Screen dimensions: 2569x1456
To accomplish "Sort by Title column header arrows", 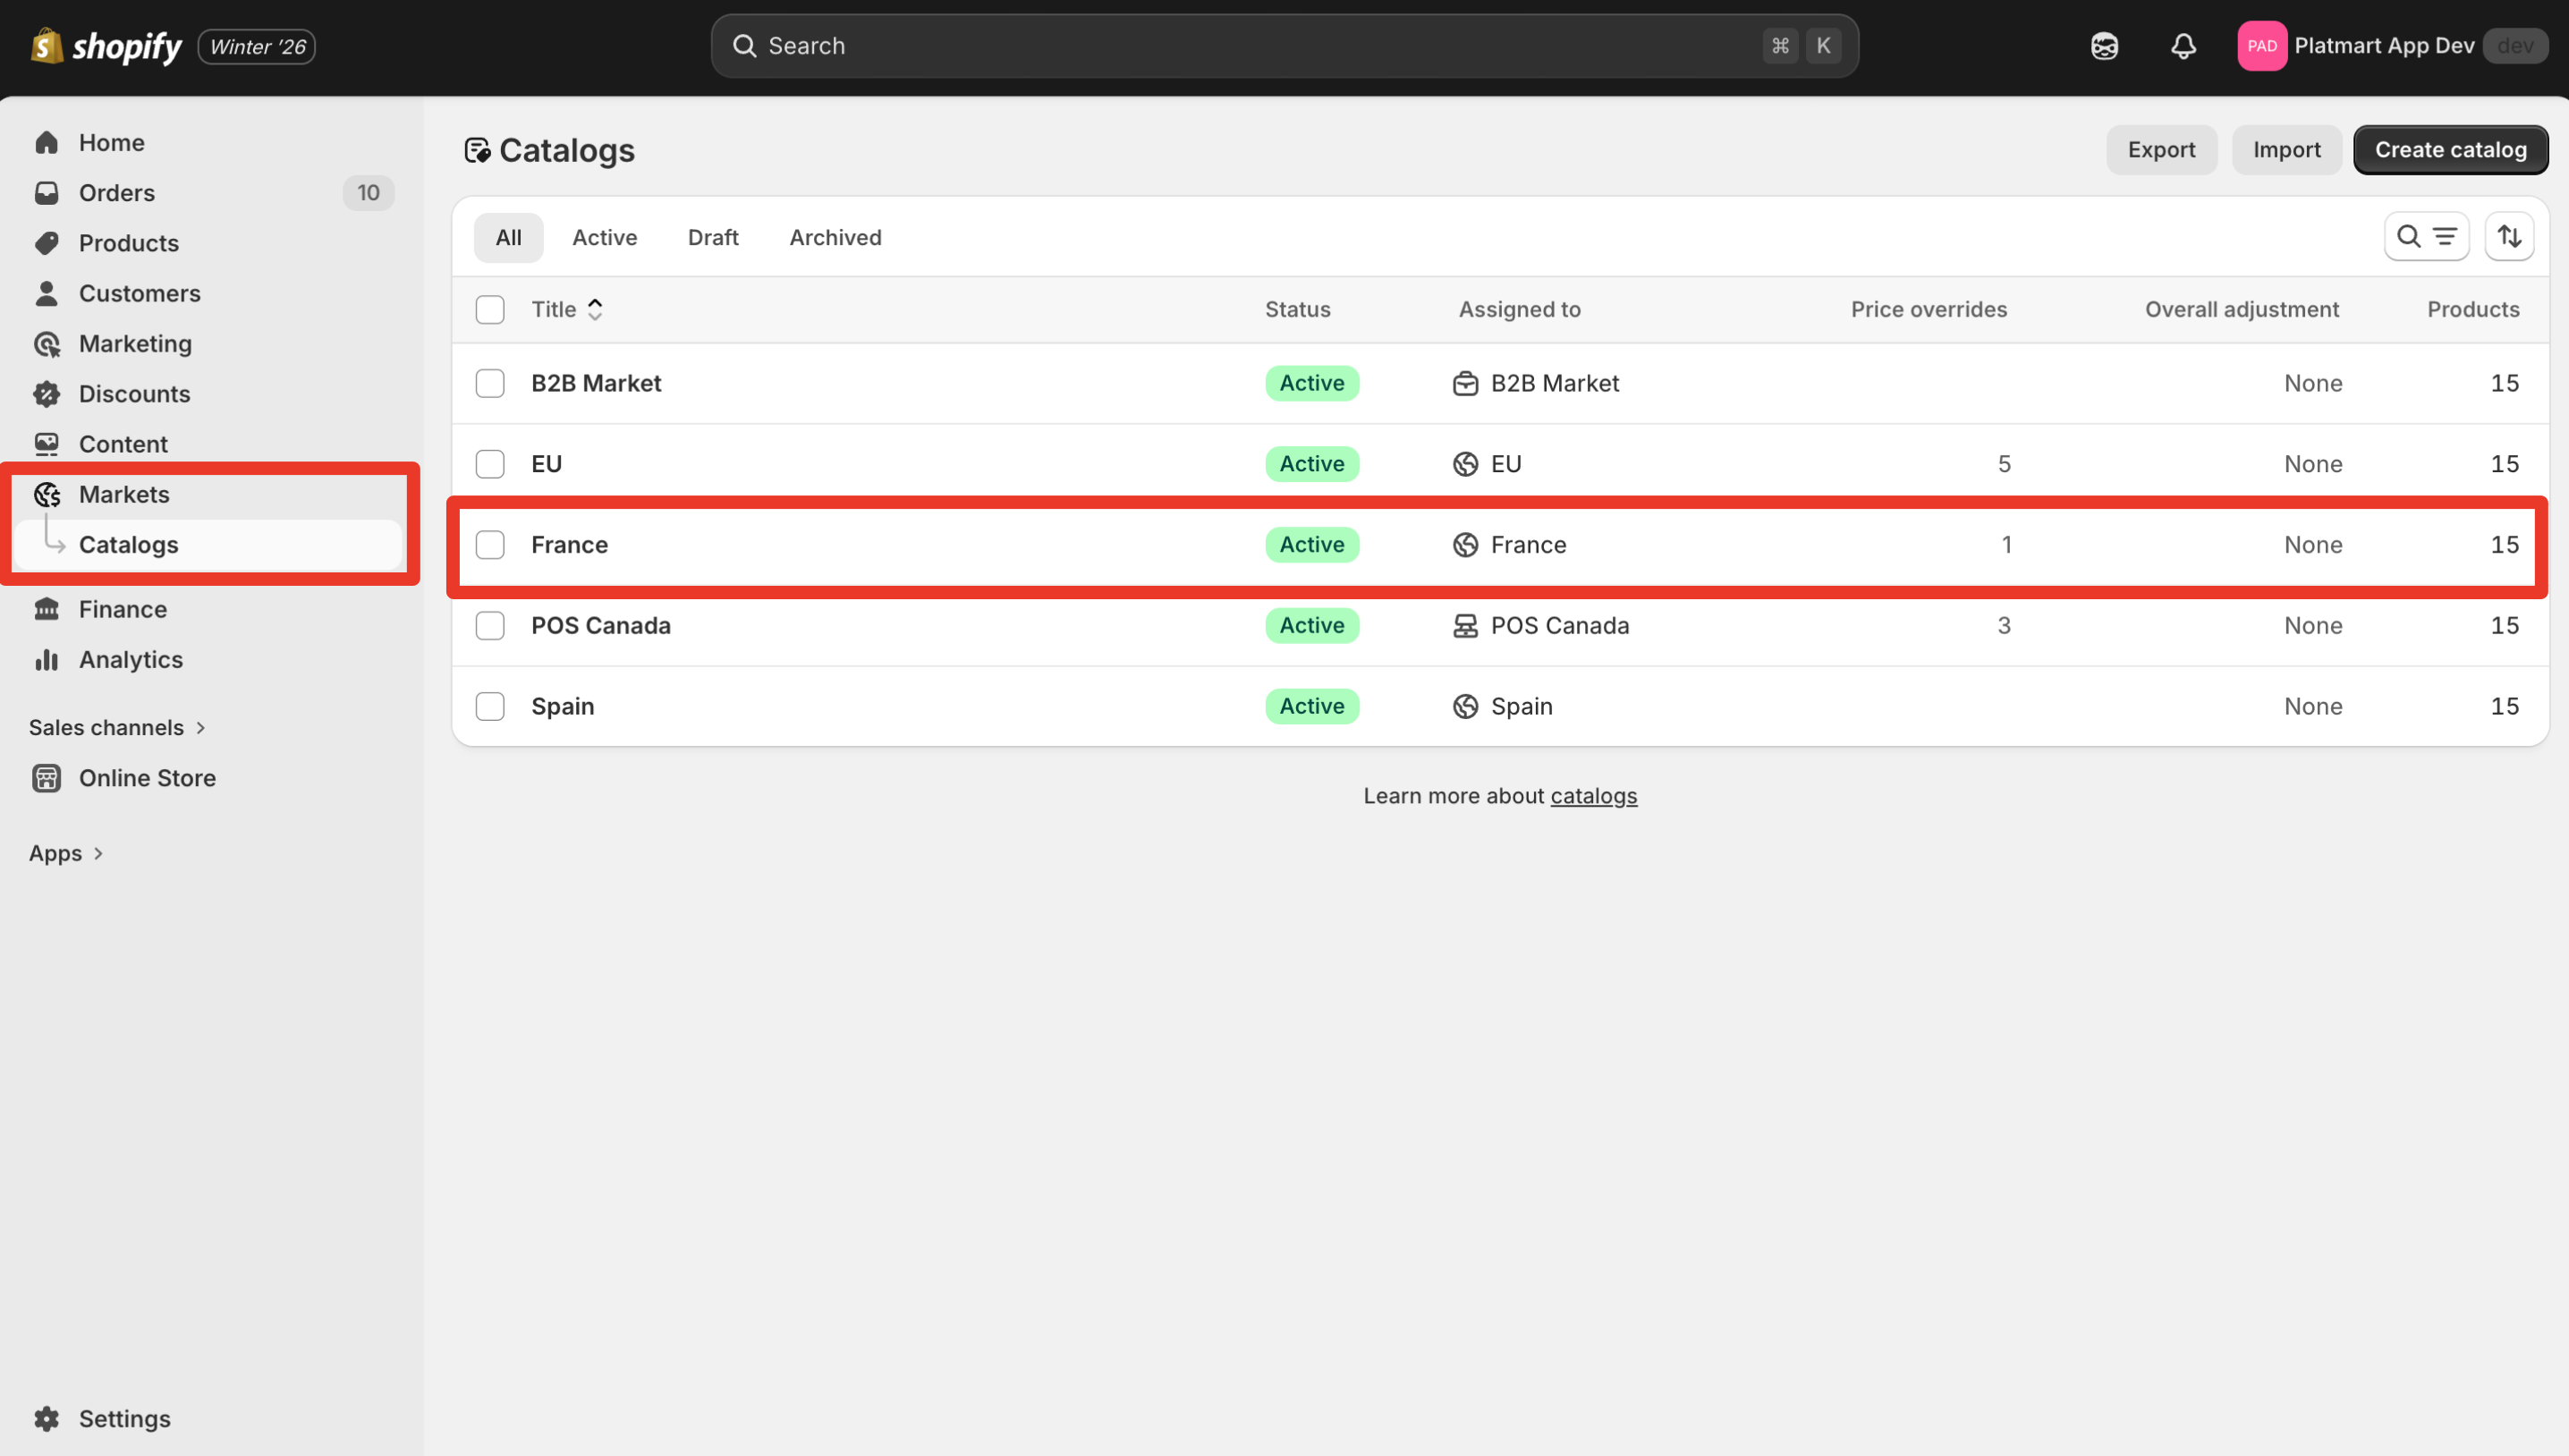I will (x=595, y=310).
